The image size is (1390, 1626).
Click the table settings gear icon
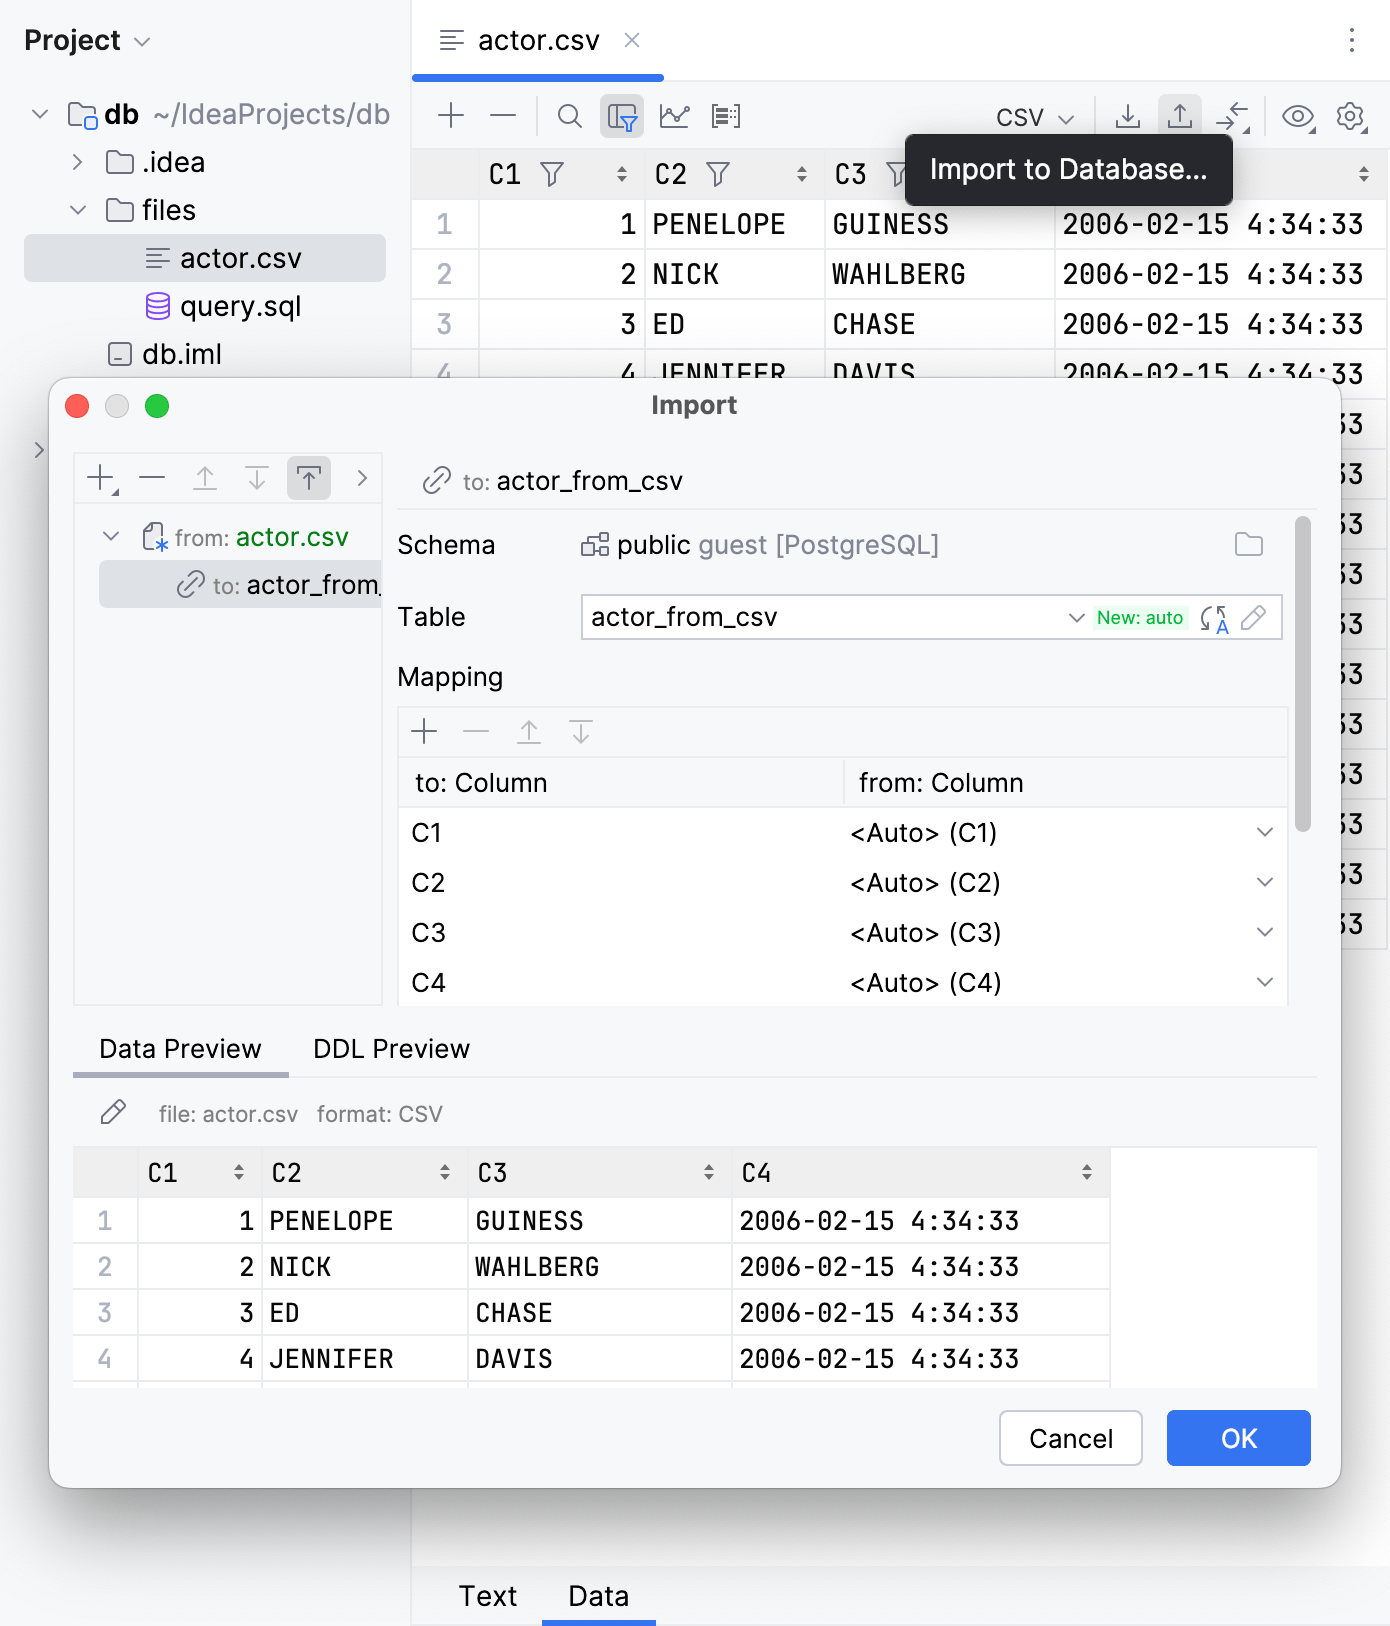pos(1350,116)
